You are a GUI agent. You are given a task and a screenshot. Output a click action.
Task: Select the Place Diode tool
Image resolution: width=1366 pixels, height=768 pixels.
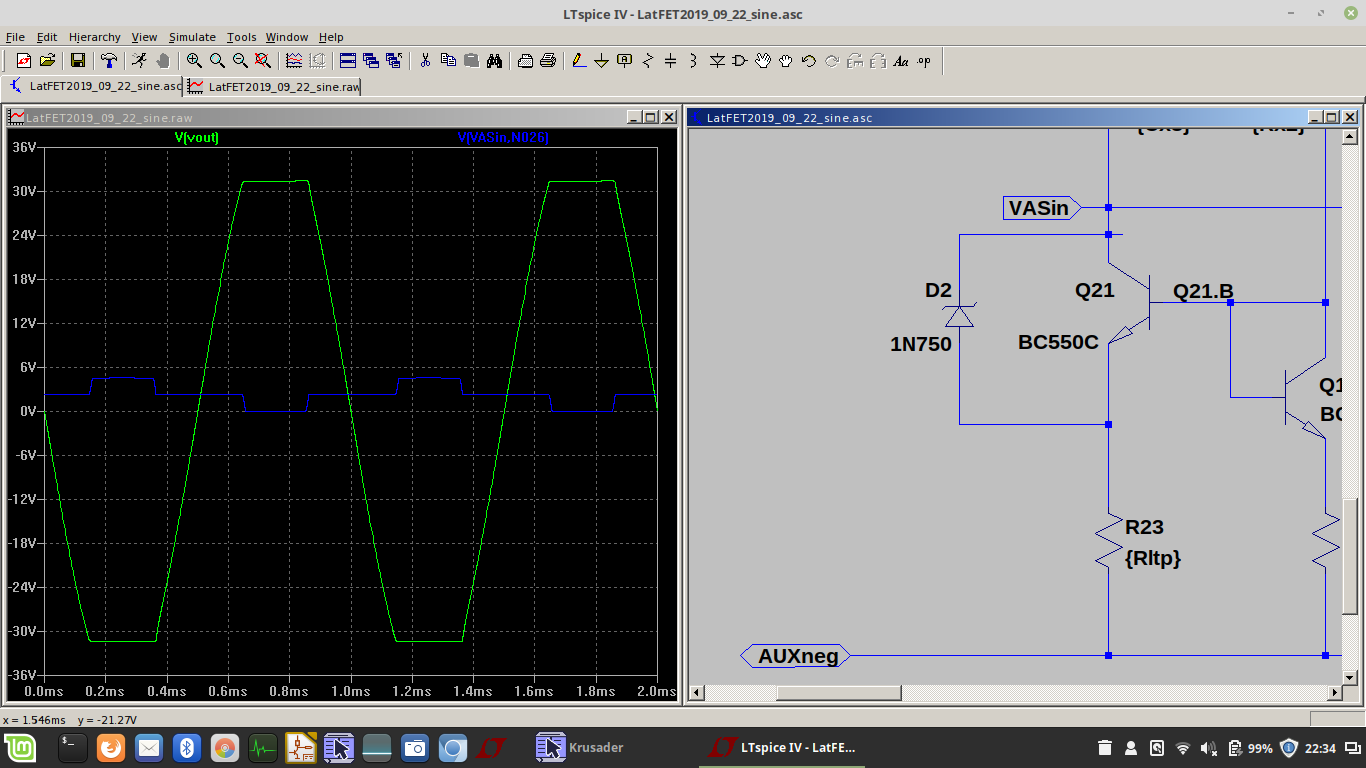point(717,61)
